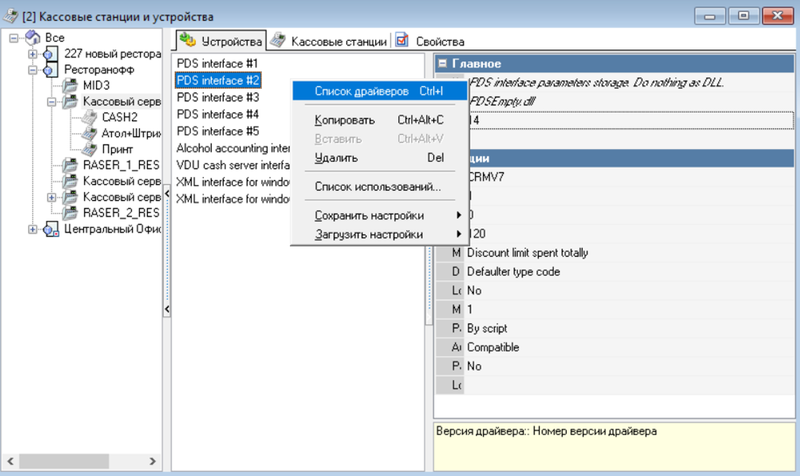
Task: Click the upper panel collapse arrow
Action: click(167, 193)
